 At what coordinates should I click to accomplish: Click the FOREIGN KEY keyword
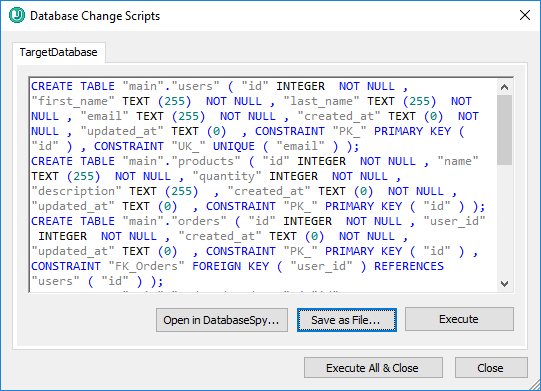tap(230, 266)
